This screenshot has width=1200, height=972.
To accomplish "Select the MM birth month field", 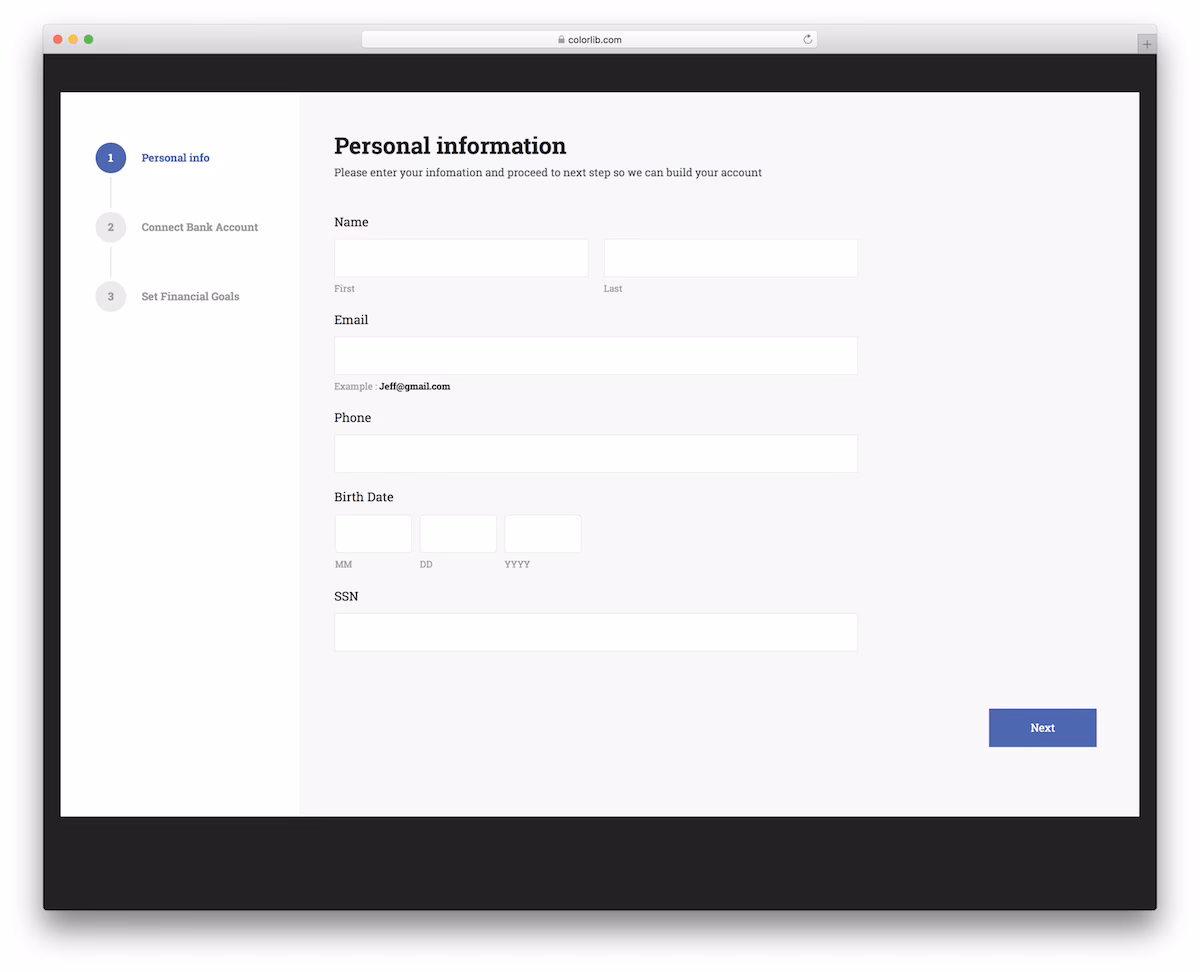I will (373, 534).
